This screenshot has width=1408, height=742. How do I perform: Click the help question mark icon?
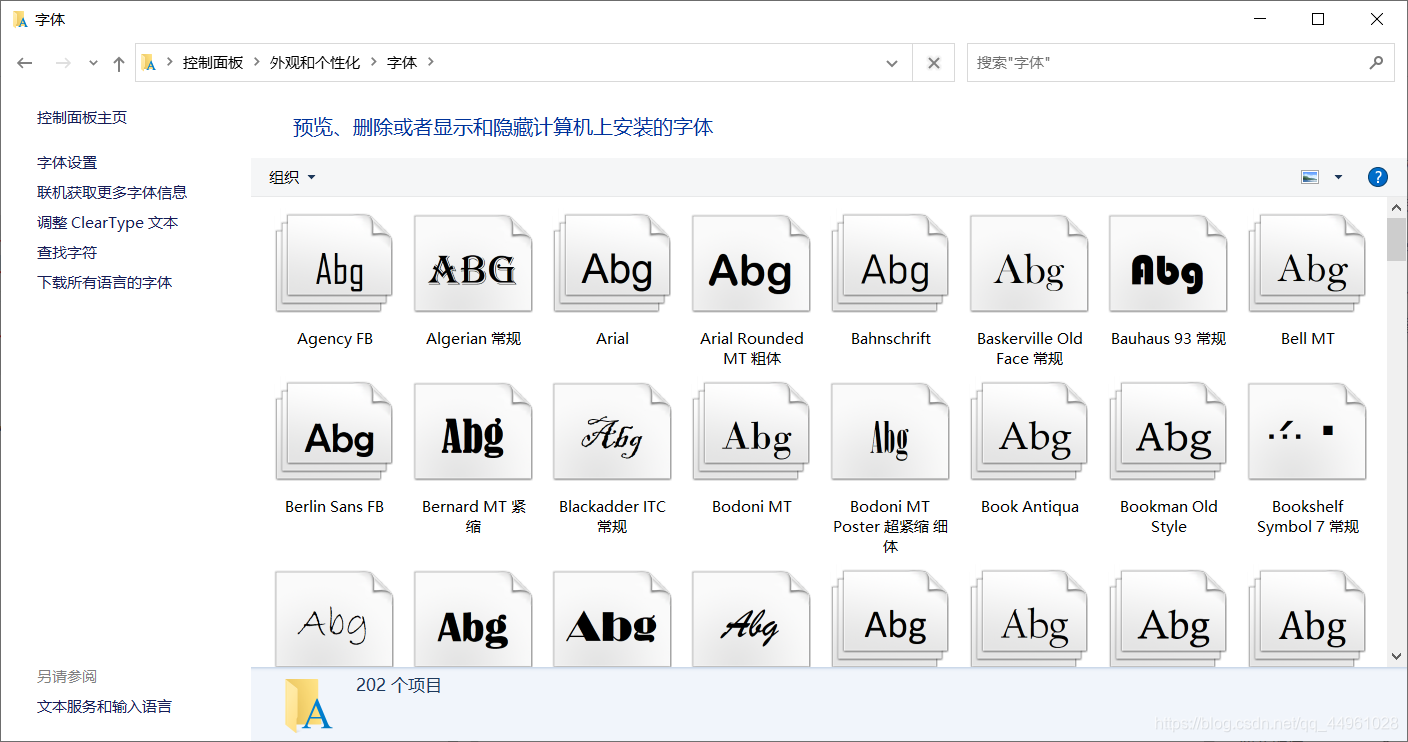tap(1377, 177)
